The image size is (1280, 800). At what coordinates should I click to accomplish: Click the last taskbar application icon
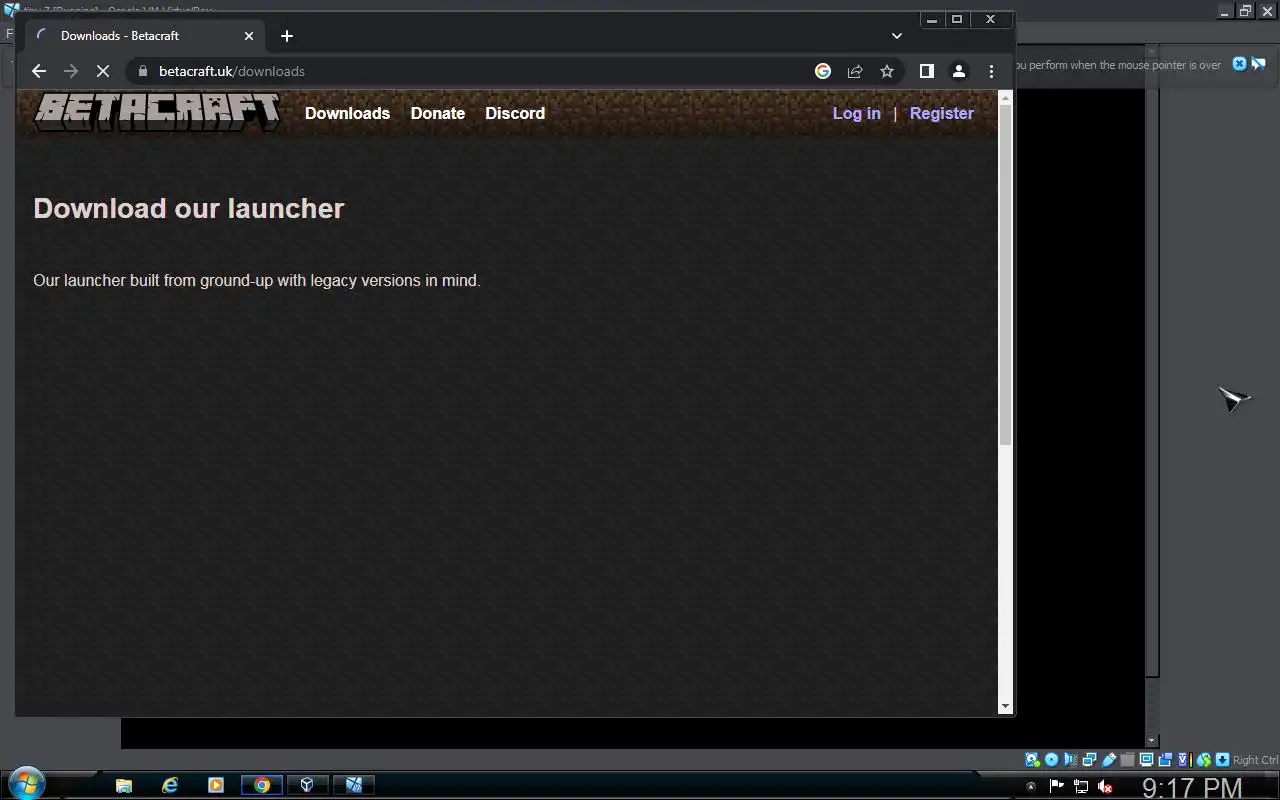pyautogui.click(x=354, y=785)
